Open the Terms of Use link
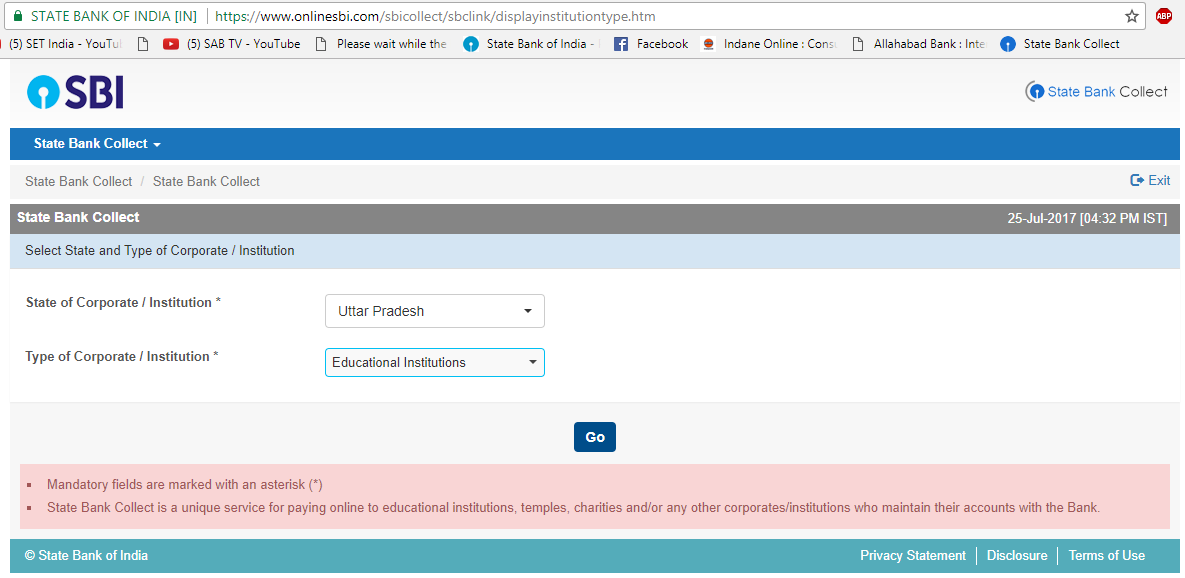The height and width of the screenshot is (578, 1185). pos(1106,555)
